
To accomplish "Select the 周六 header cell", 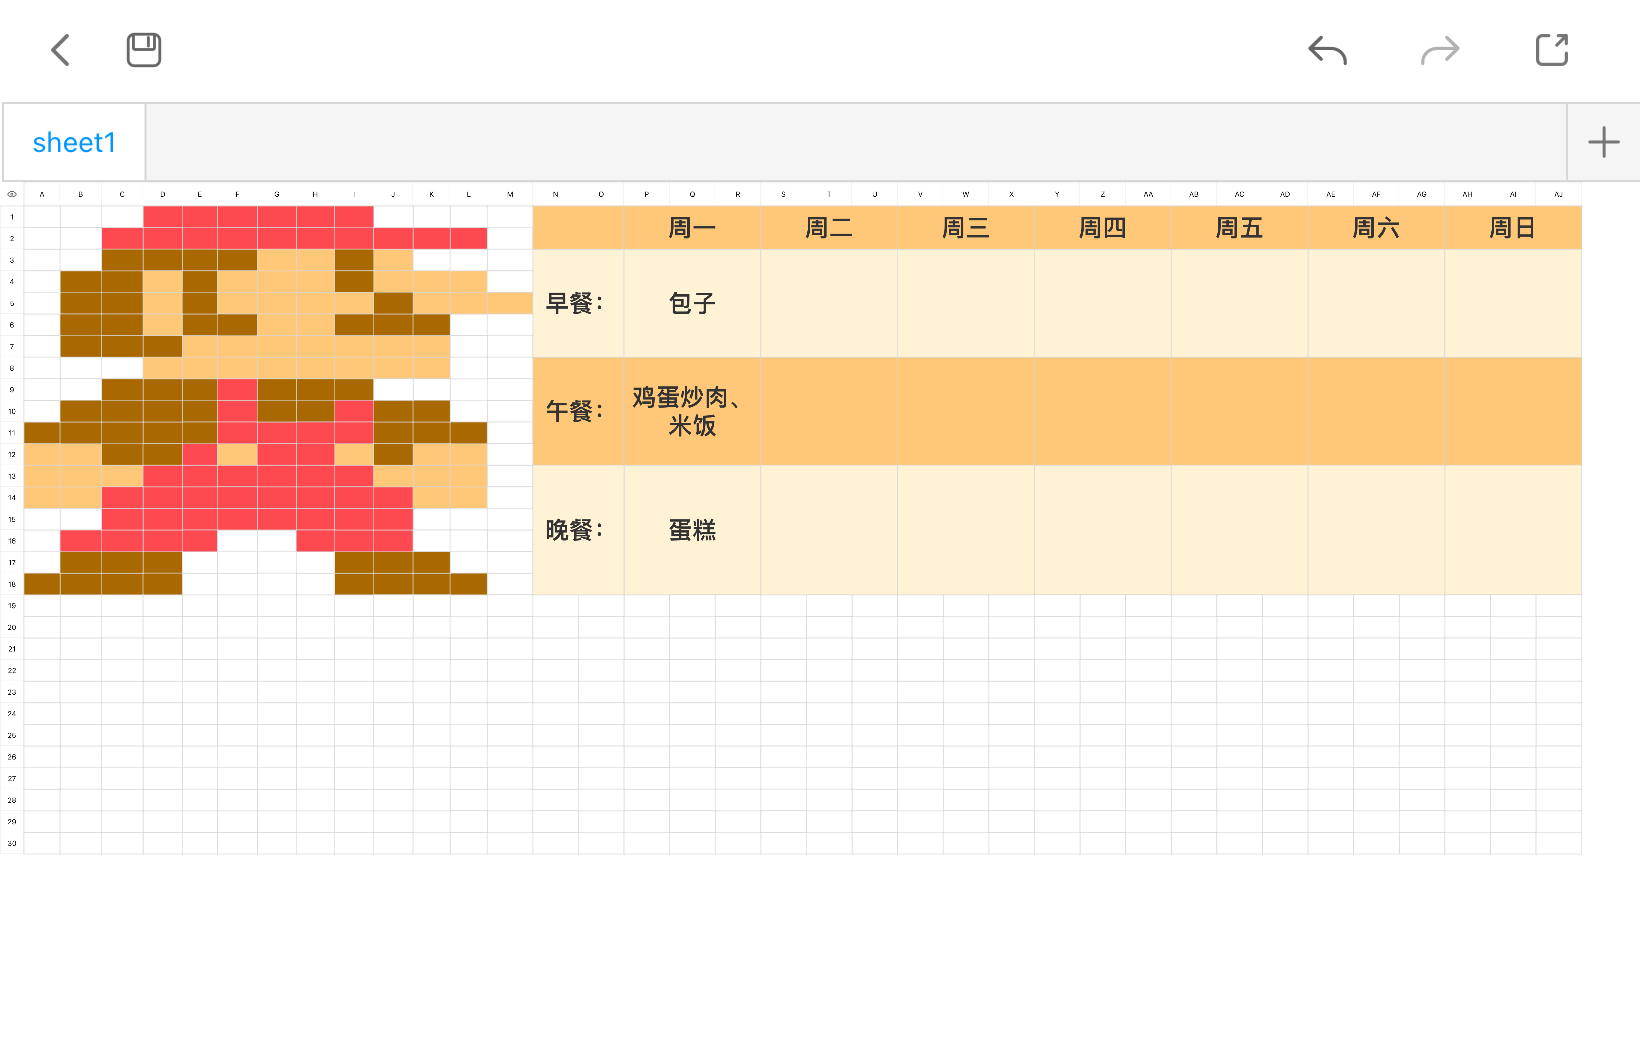I will point(1376,228).
